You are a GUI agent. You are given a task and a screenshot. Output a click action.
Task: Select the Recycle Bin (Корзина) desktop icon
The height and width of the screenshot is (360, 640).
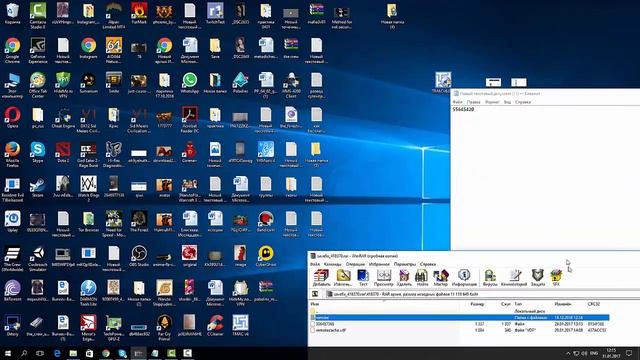[13, 14]
